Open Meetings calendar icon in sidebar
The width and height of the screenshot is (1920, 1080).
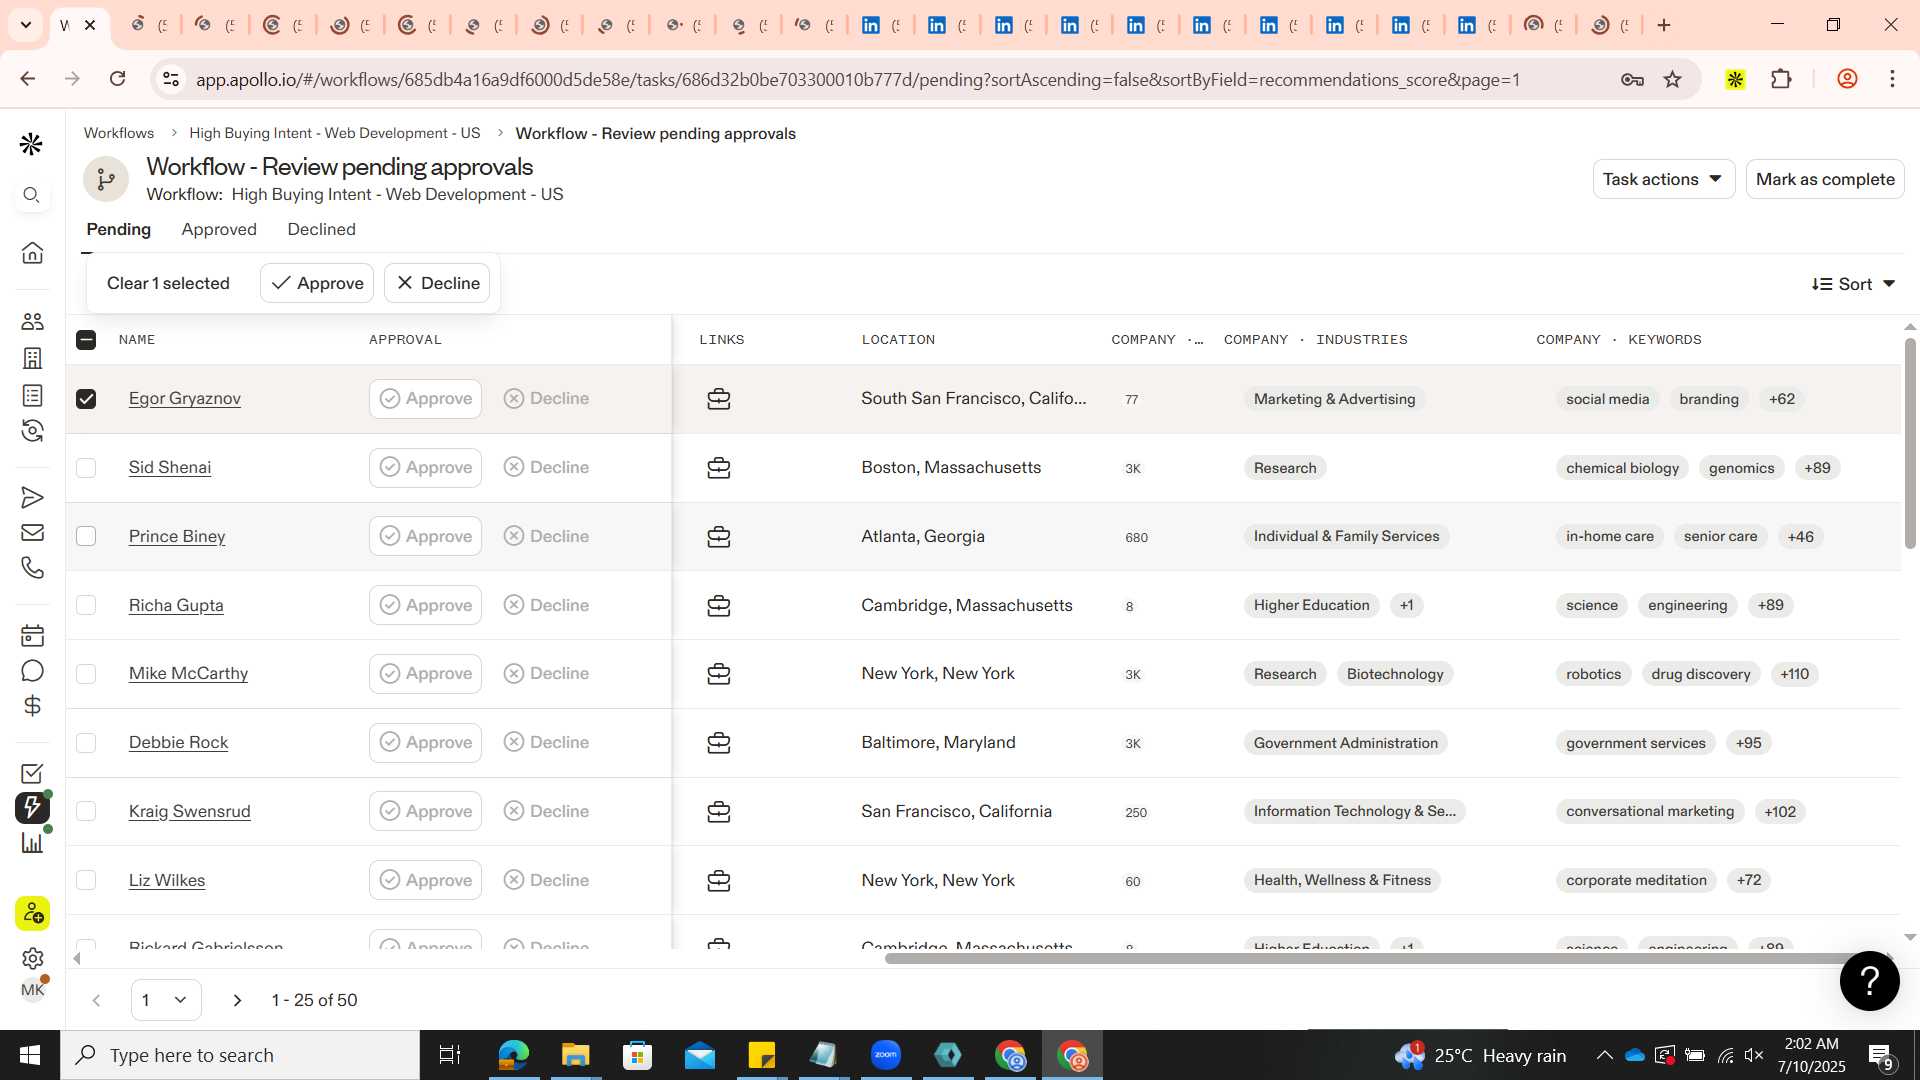[32, 635]
